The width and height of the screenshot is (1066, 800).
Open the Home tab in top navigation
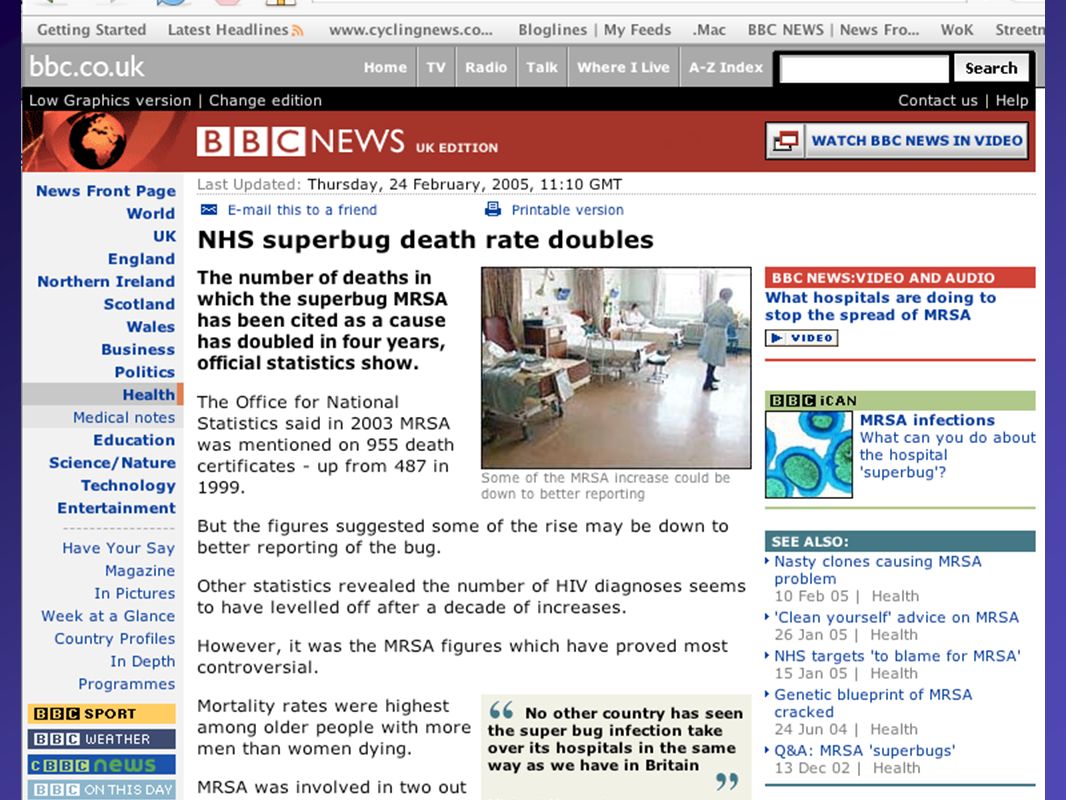click(x=385, y=67)
